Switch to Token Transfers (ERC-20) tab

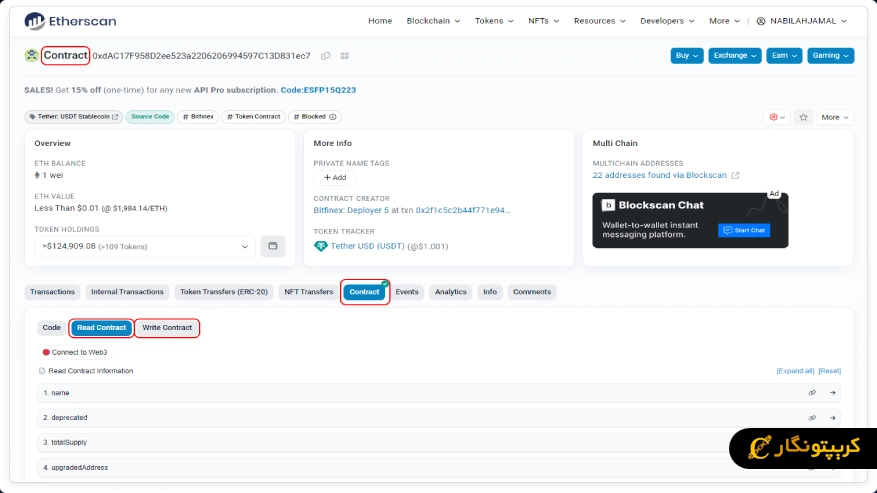[x=224, y=292]
